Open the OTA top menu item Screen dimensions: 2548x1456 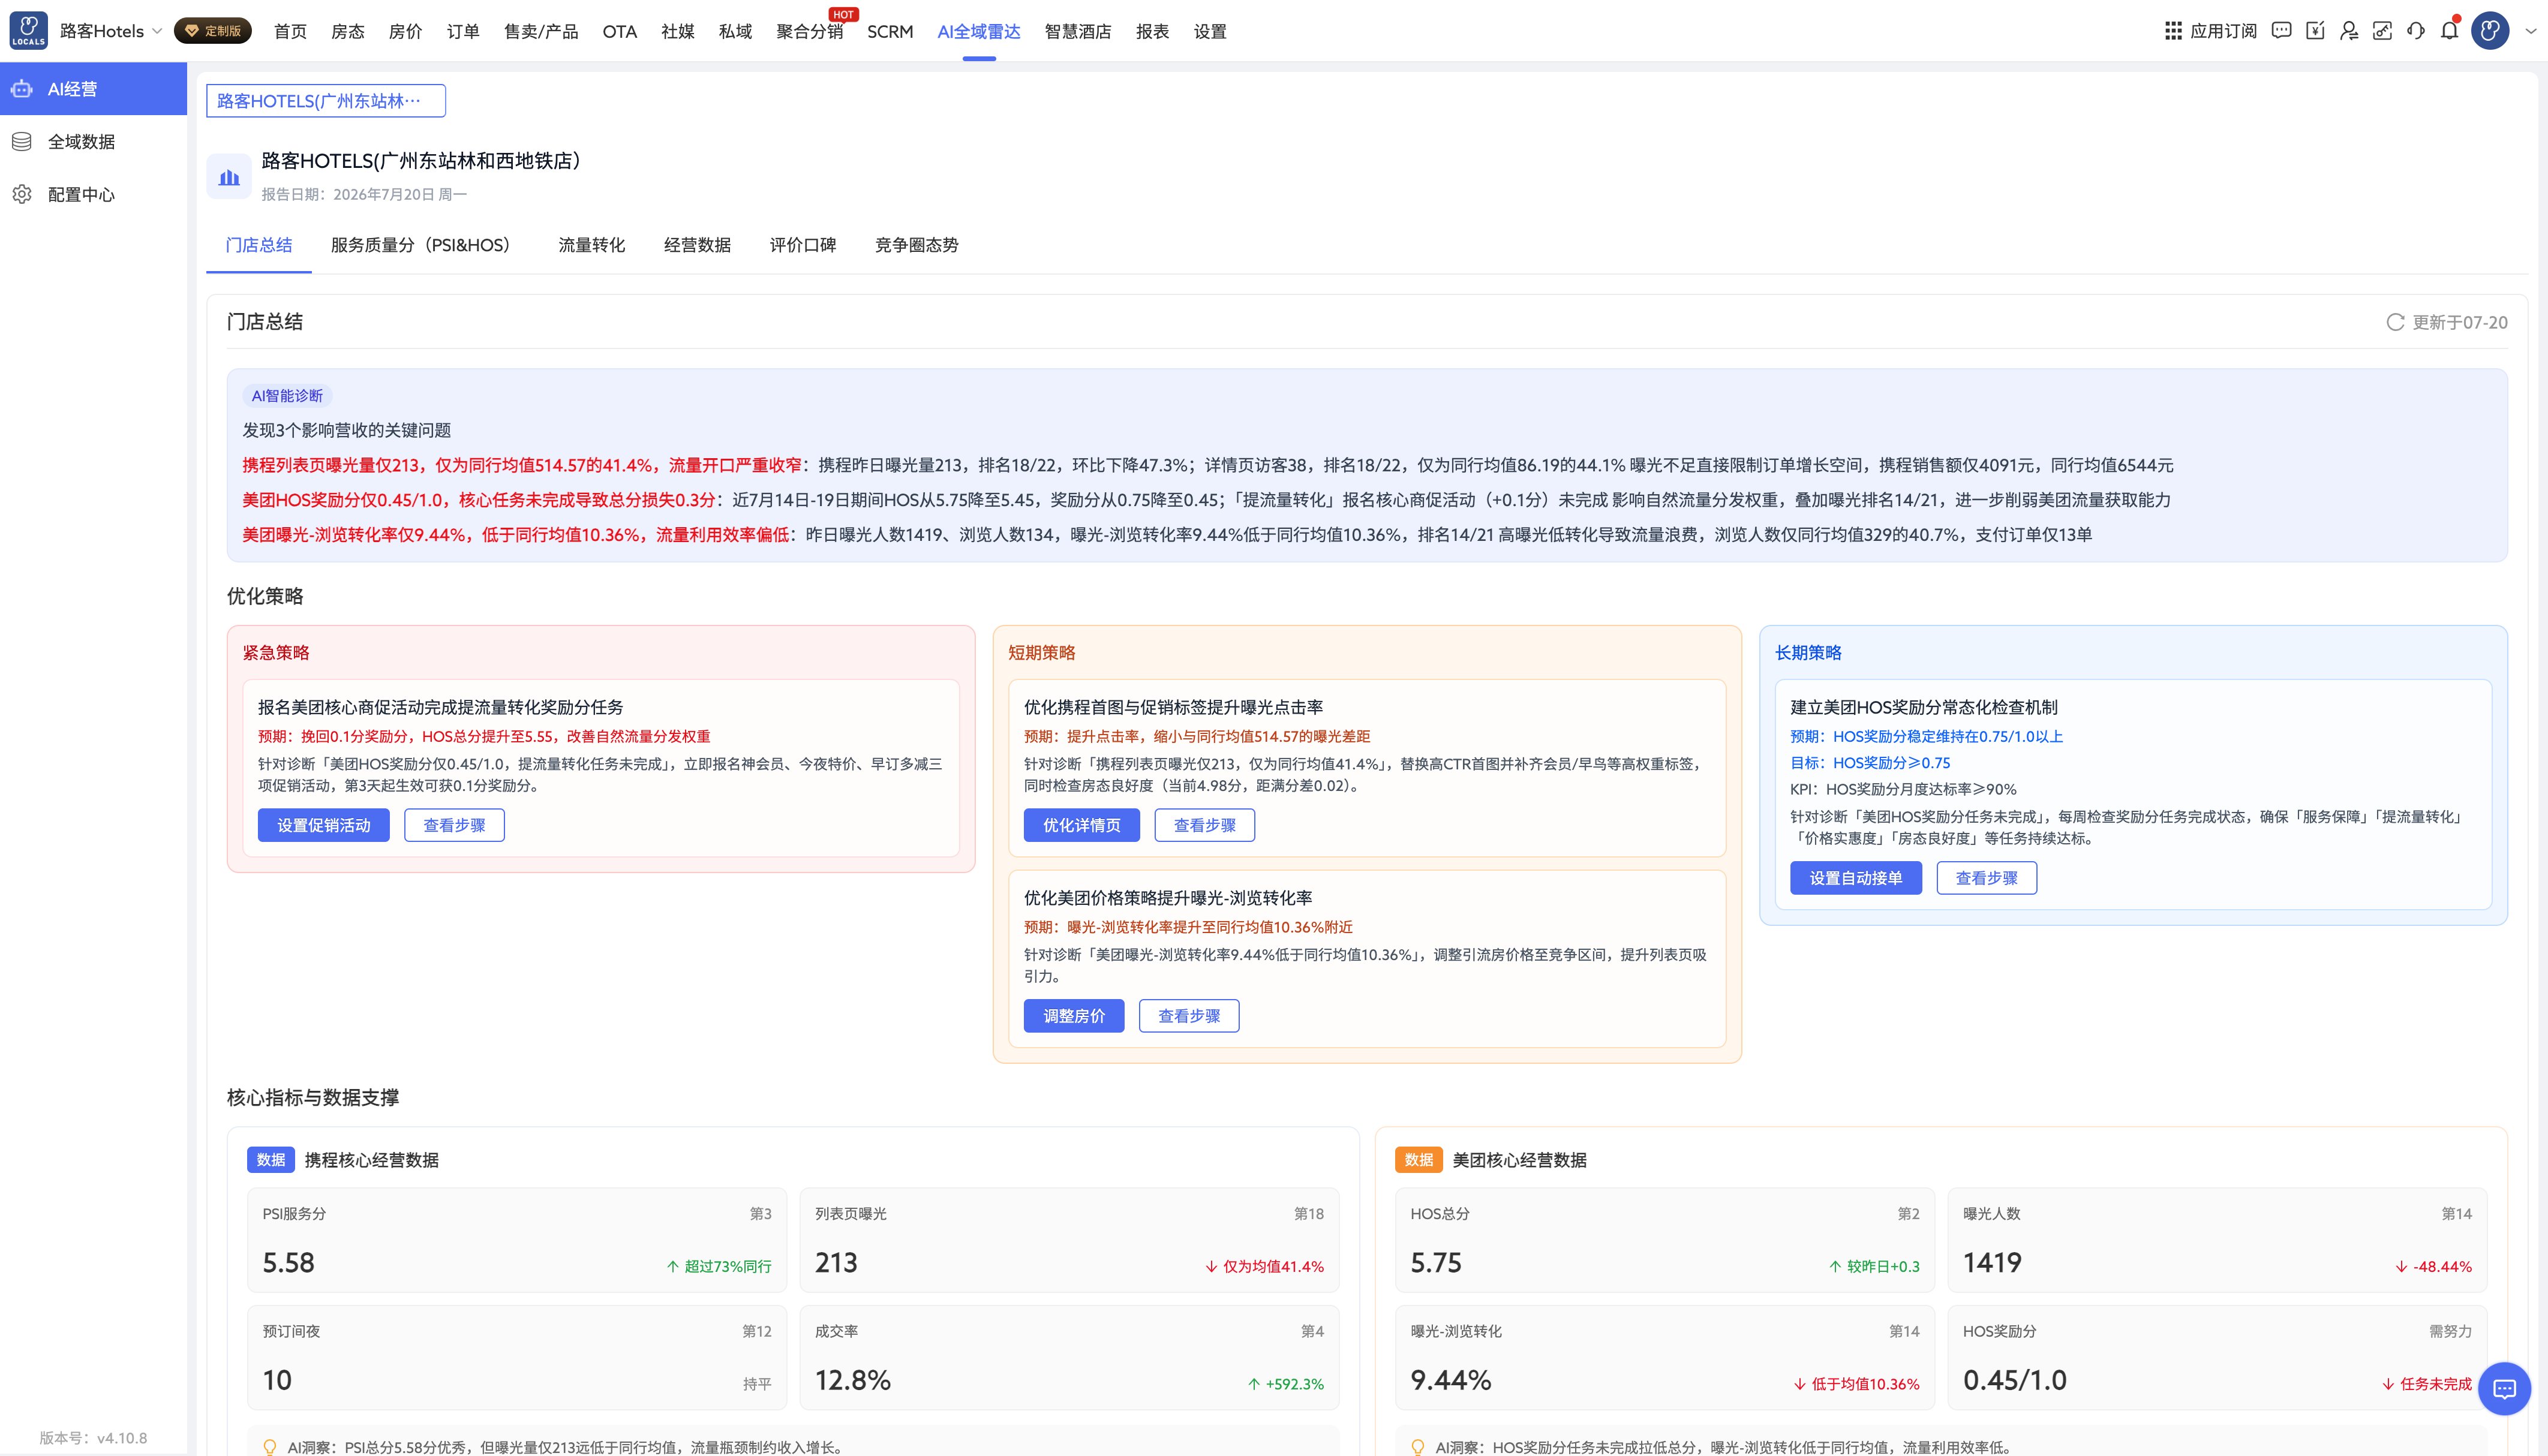620,31
